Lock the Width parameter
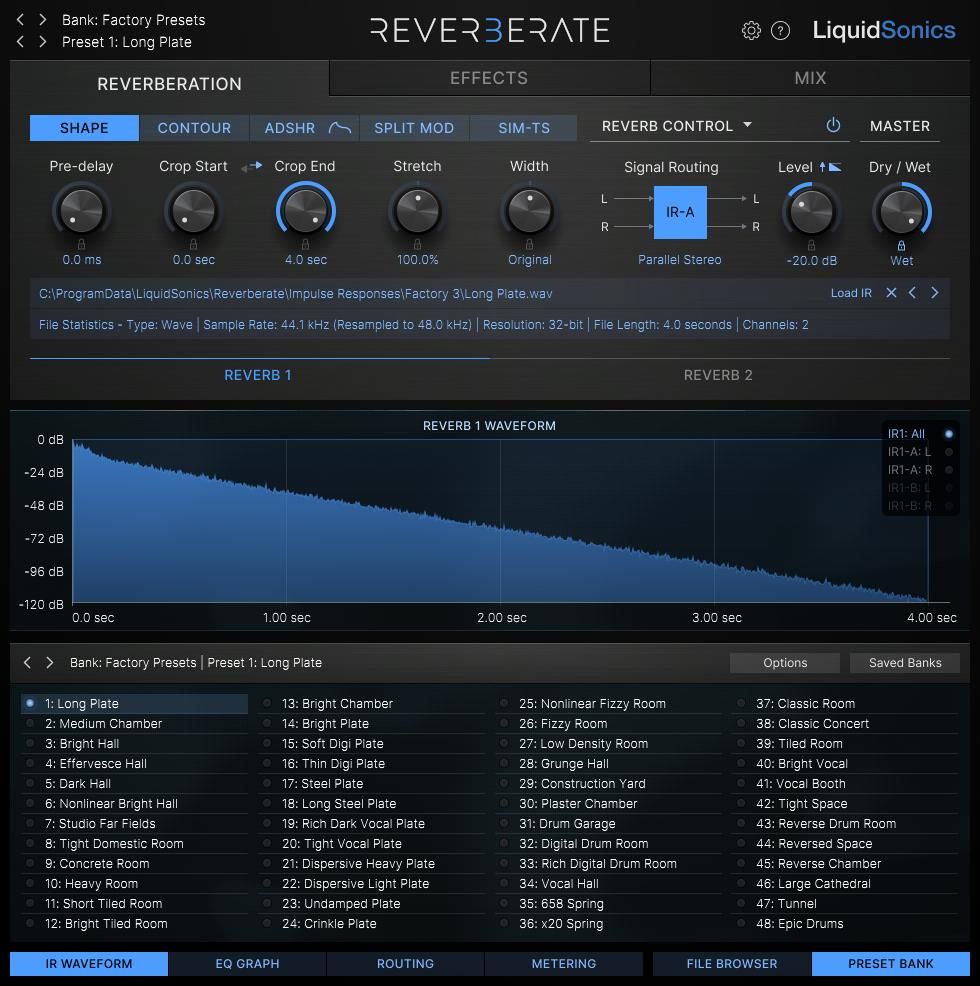 [530, 244]
